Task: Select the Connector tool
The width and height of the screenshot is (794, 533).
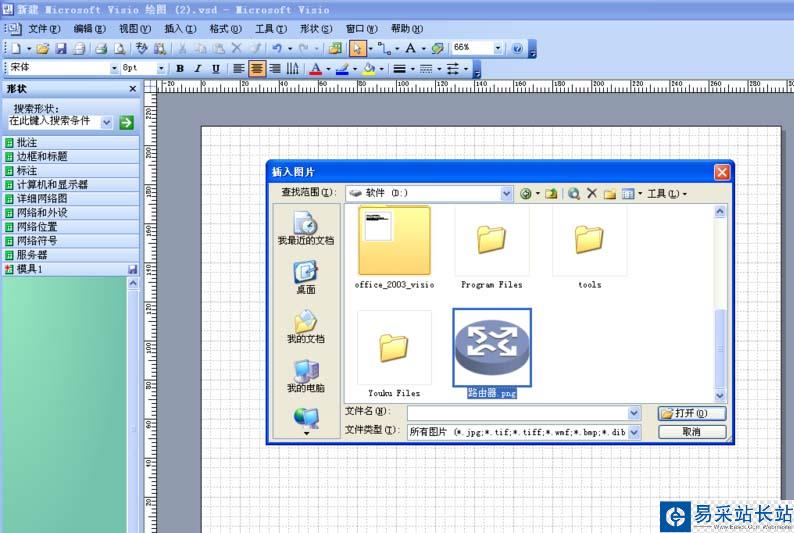Action: [384, 49]
